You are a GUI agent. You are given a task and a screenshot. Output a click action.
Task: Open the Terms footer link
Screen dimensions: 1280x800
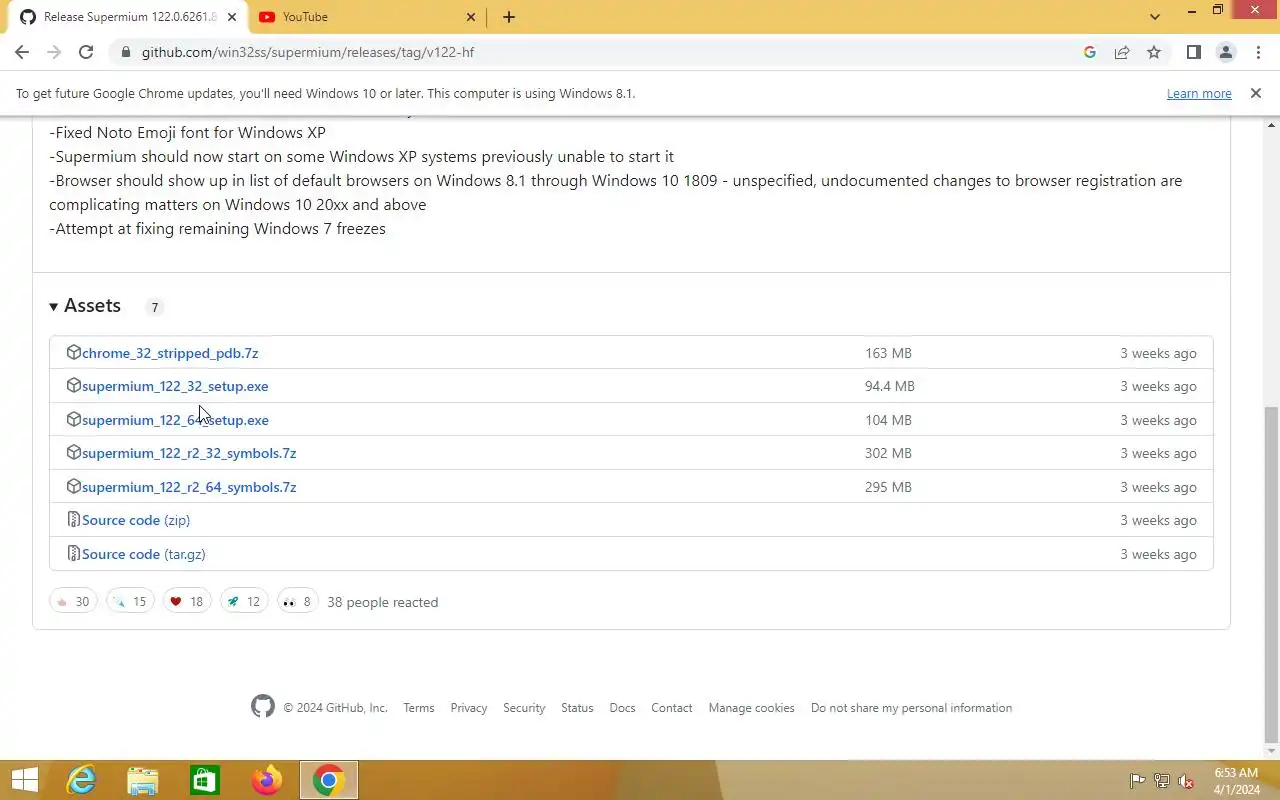tap(419, 708)
